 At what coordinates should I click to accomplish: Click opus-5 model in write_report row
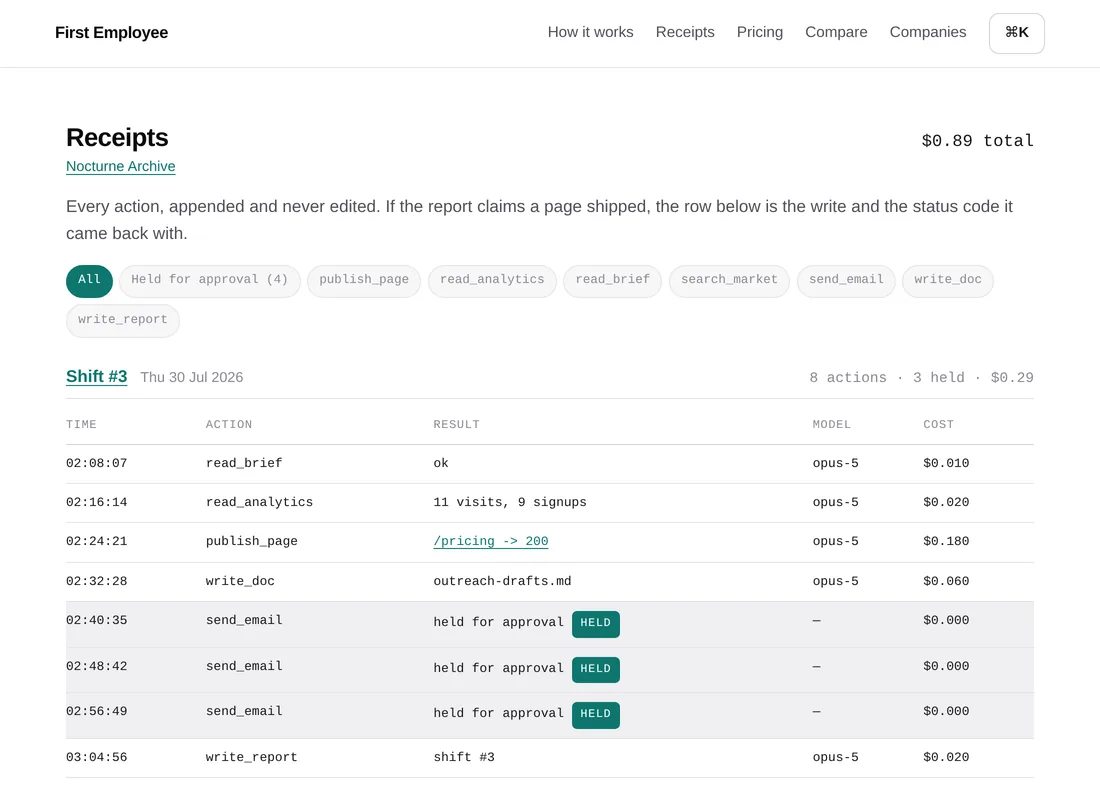tap(836, 757)
